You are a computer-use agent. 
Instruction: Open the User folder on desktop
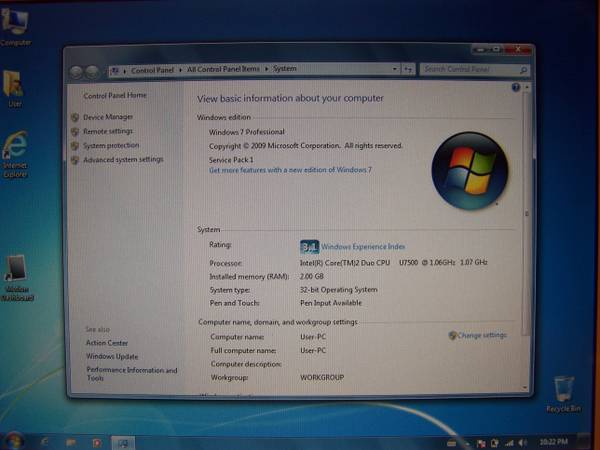pos(14,86)
